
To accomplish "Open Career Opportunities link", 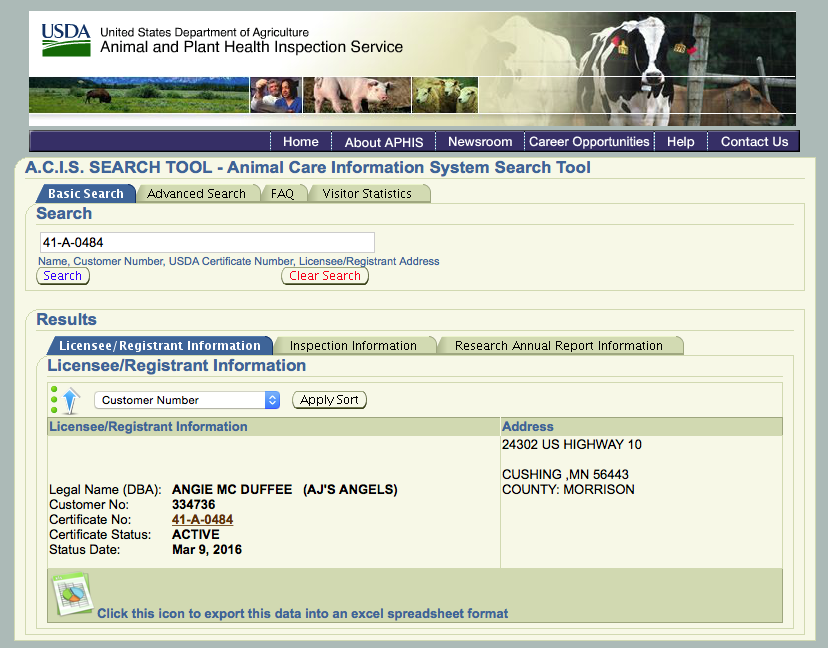I will 589,142.
